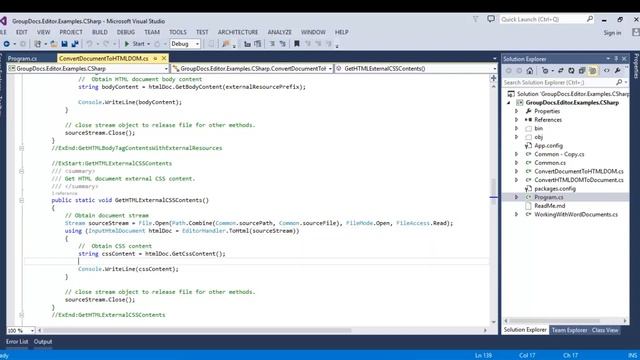Click the Find in Files toolbar icon

coord(225,44)
